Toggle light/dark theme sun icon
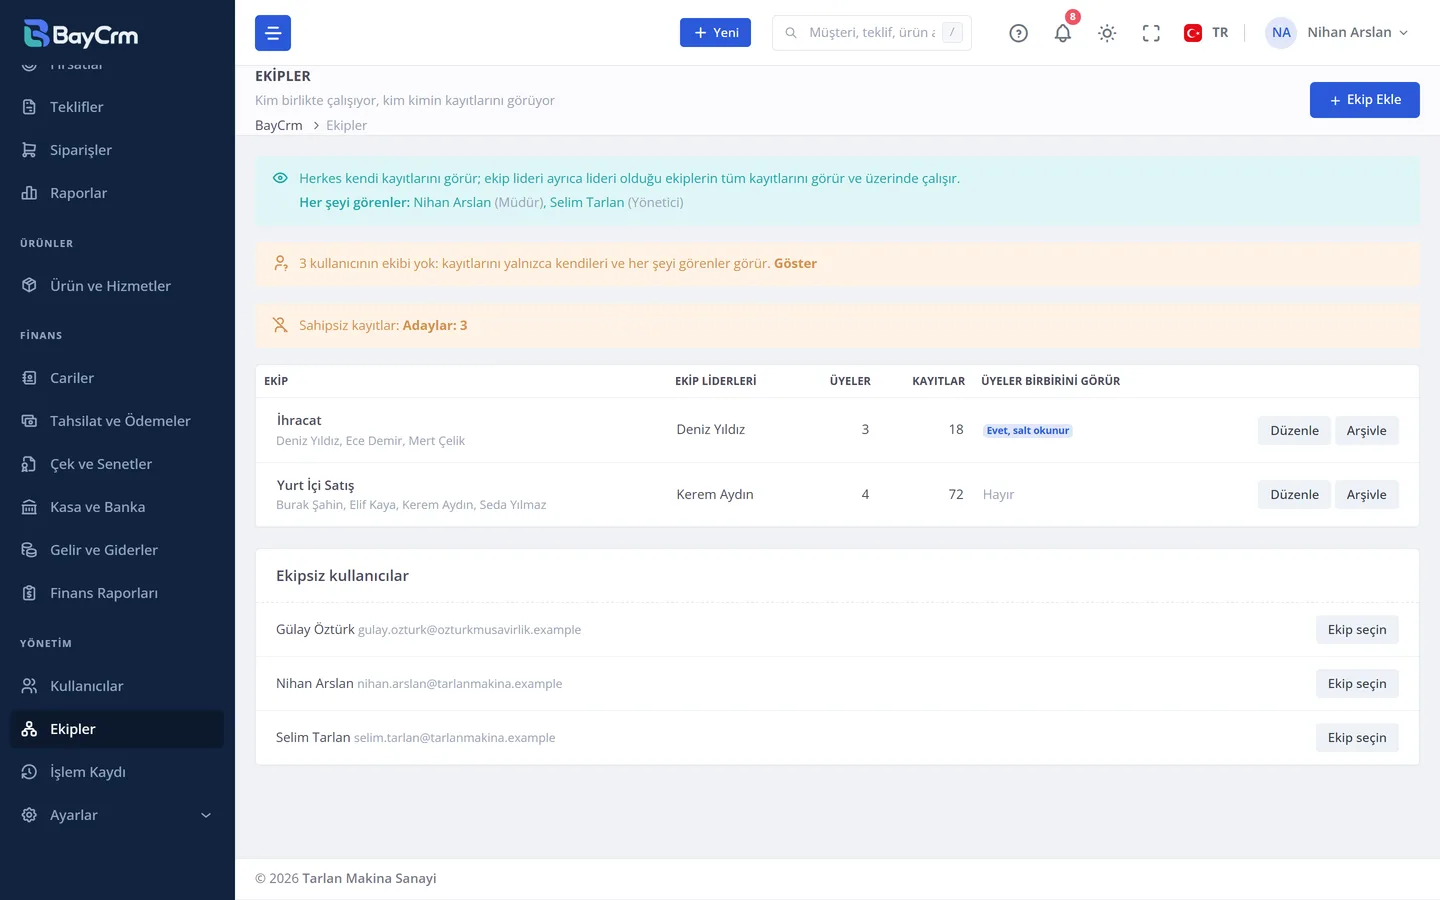Image resolution: width=1440 pixels, height=900 pixels. tap(1107, 33)
